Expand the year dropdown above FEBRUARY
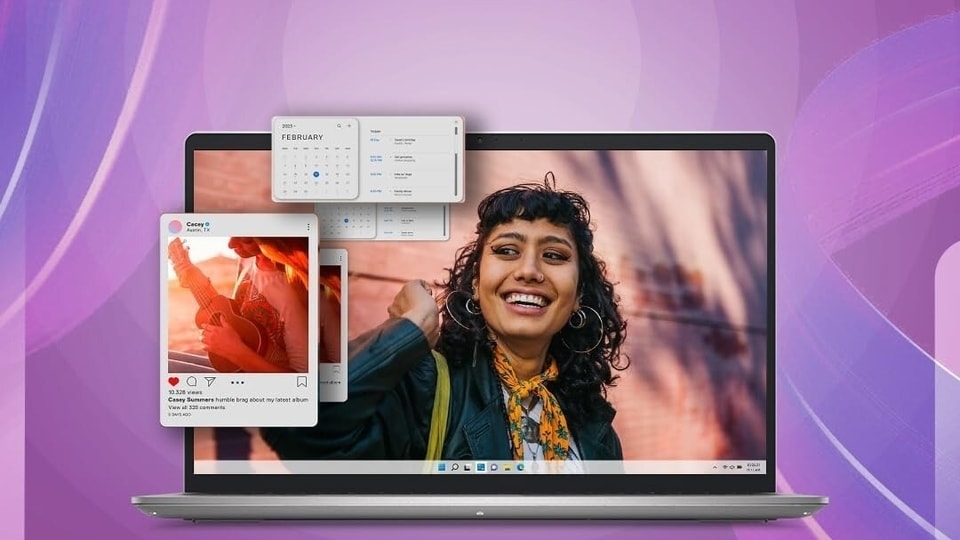This screenshot has height=540, width=960. [x=288, y=126]
